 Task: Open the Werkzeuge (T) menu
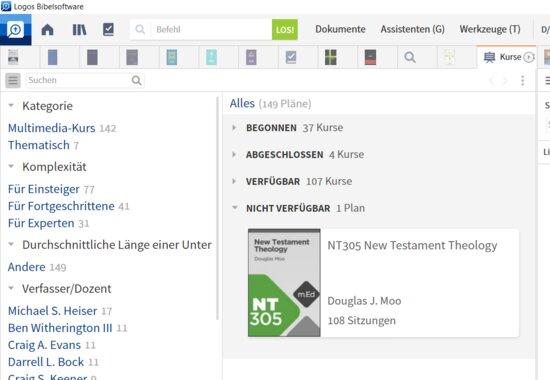tap(490, 29)
